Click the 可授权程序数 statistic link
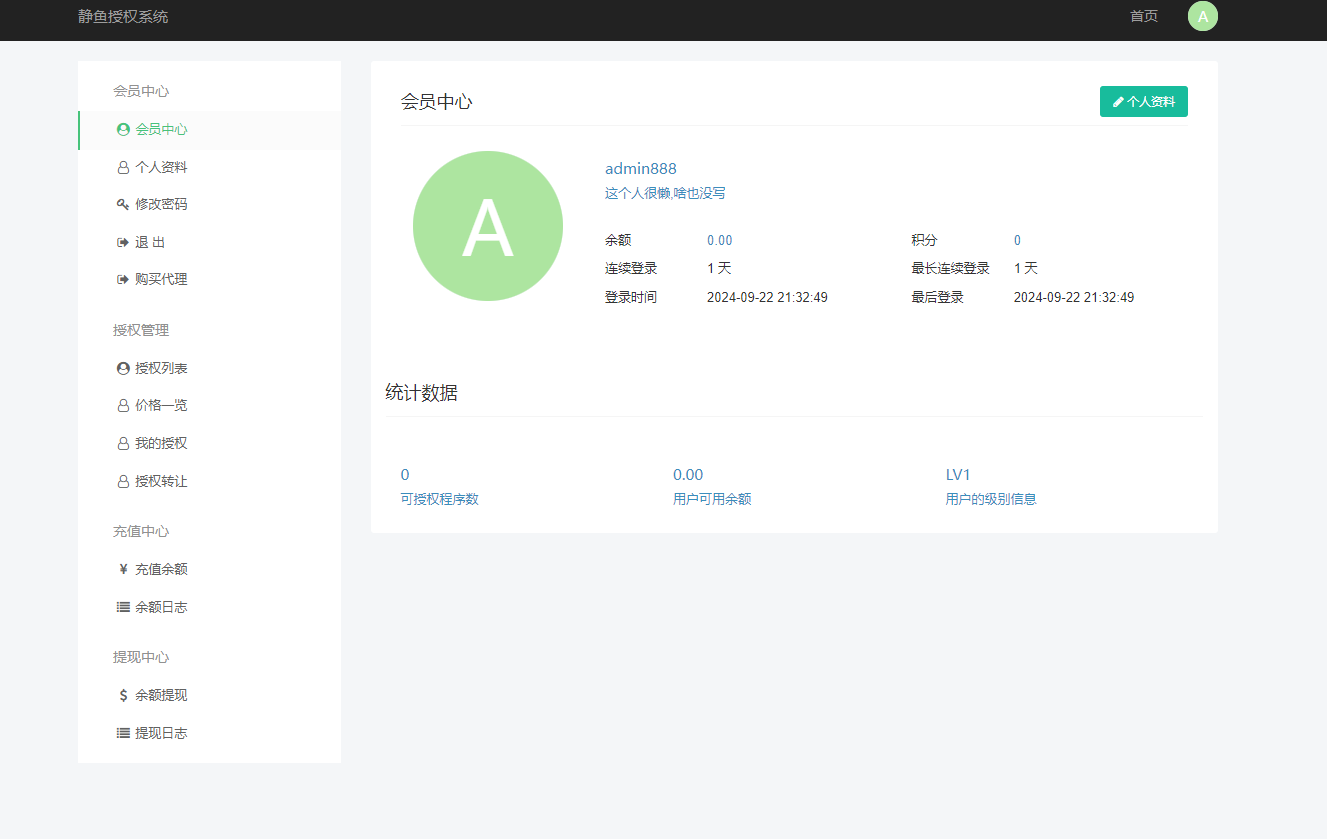Viewport: 1327px width, 839px height. pyautogui.click(x=439, y=499)
